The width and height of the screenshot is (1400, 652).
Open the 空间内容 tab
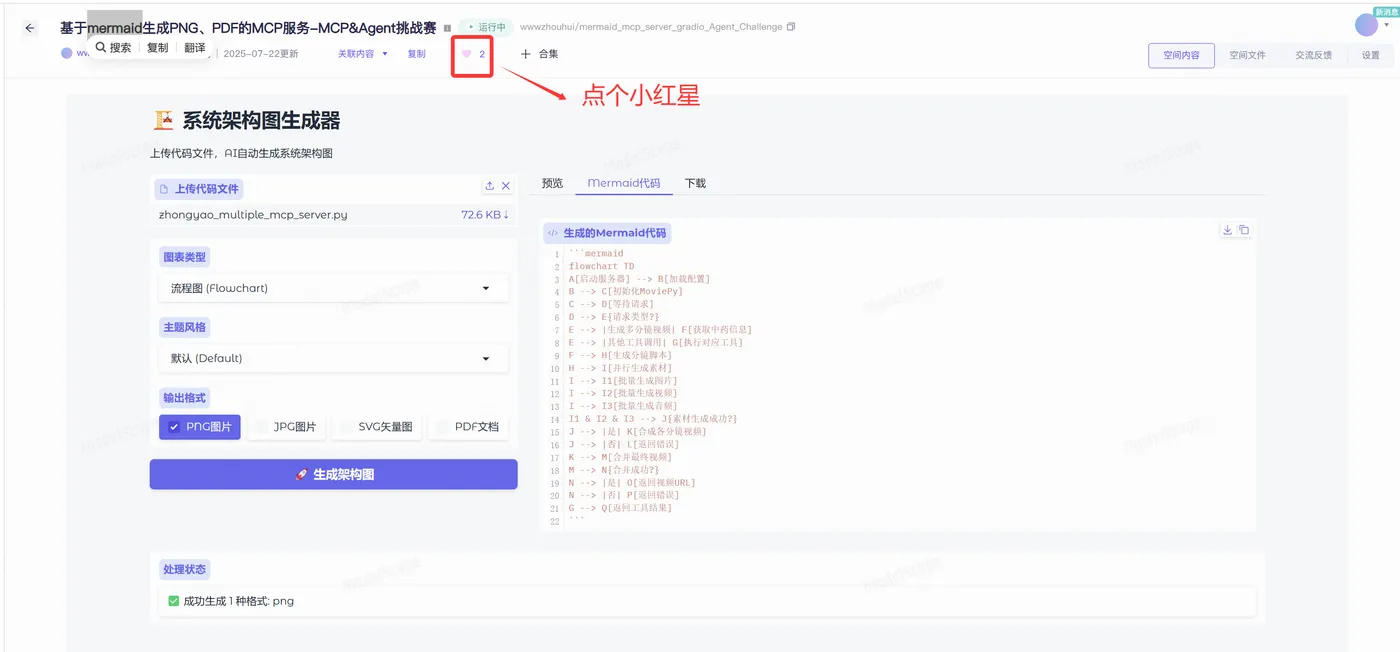1181,55
